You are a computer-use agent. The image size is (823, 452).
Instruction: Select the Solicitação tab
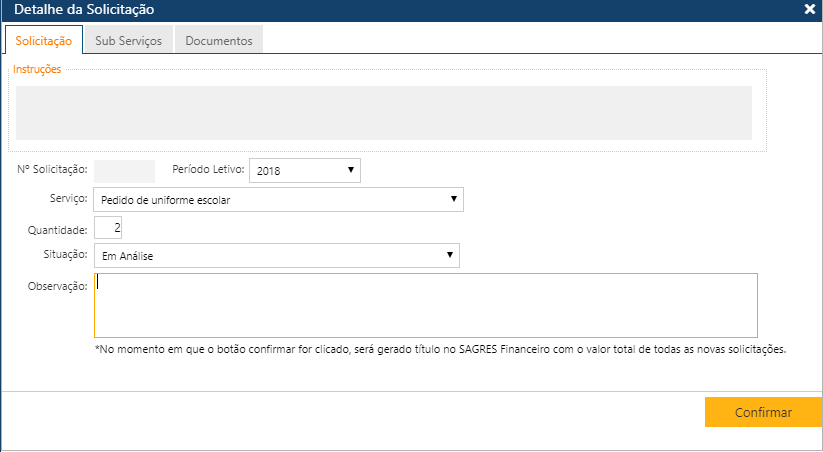click(x=44, y=41)
